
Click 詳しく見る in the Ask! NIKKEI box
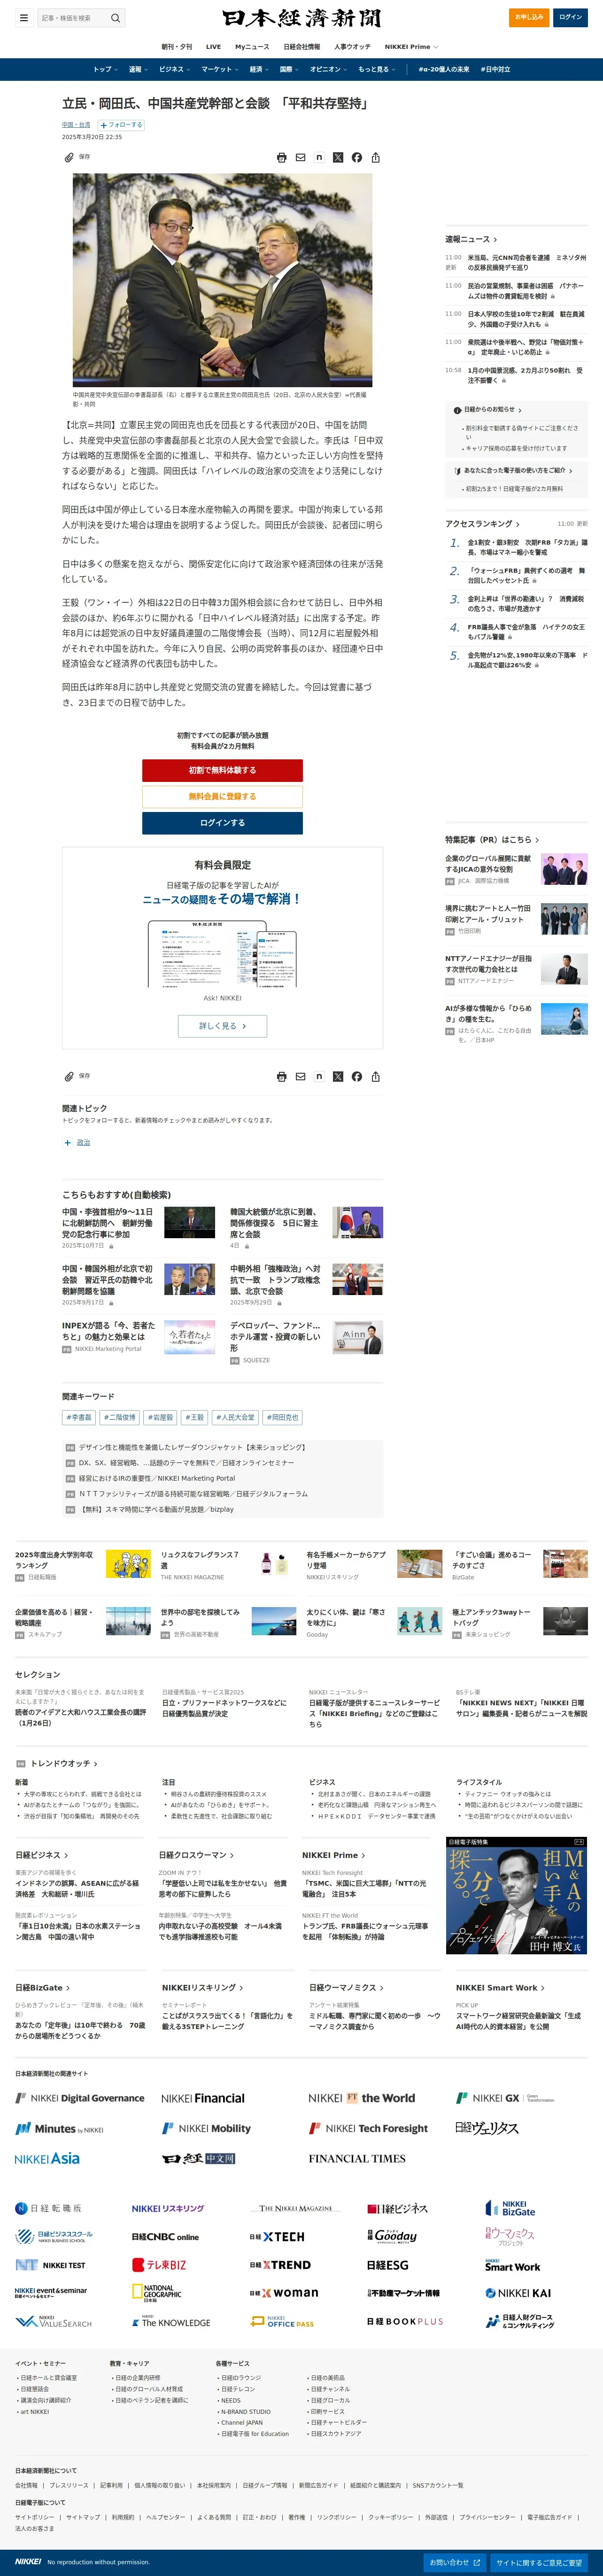pos(222,1026)
